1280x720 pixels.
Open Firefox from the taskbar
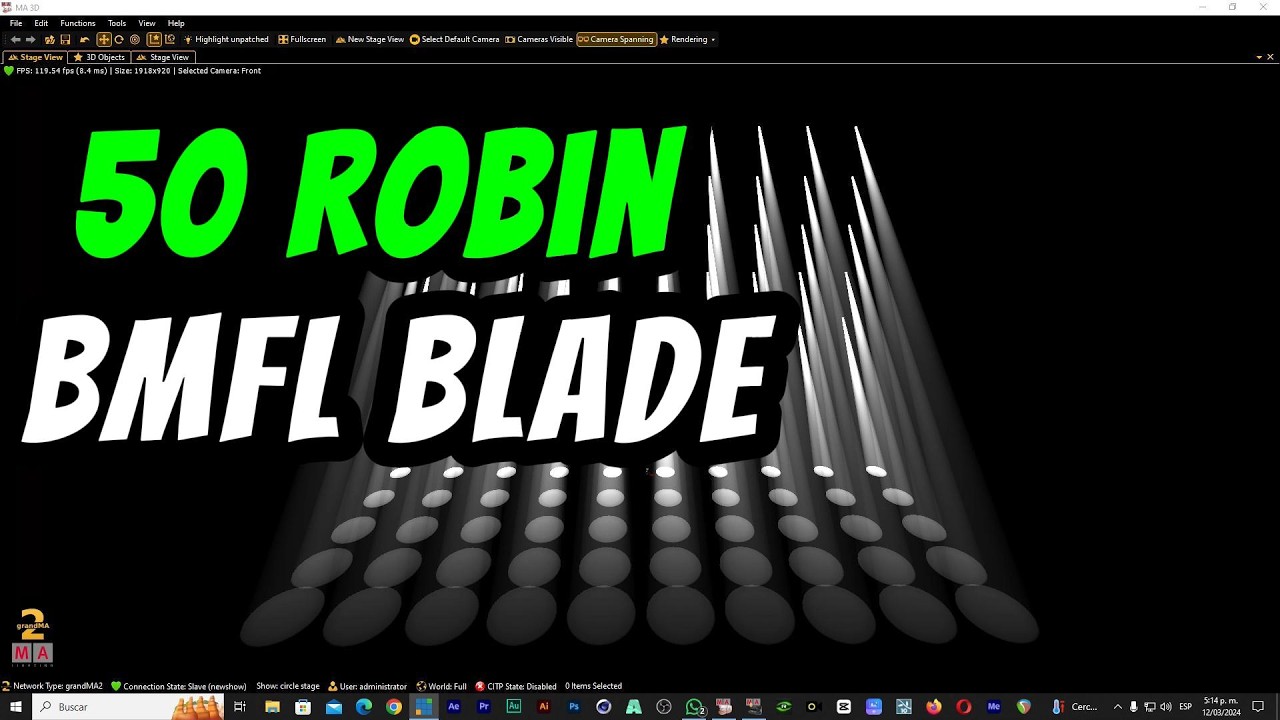[934, 707]
